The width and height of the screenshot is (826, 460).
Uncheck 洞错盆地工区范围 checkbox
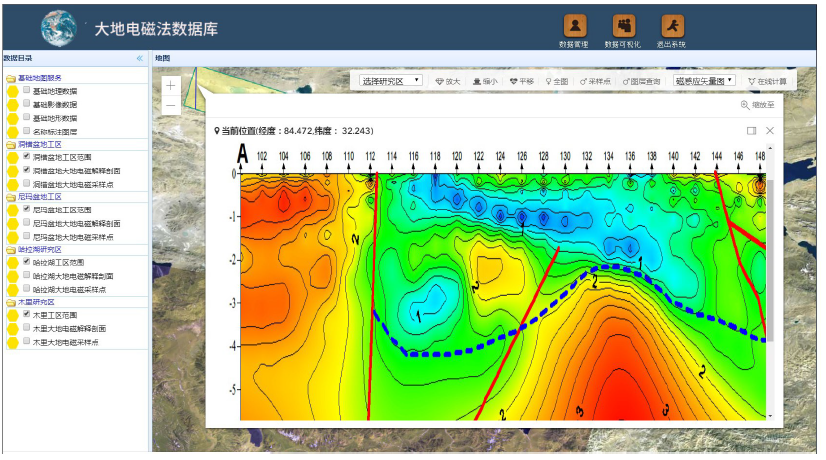26,156
